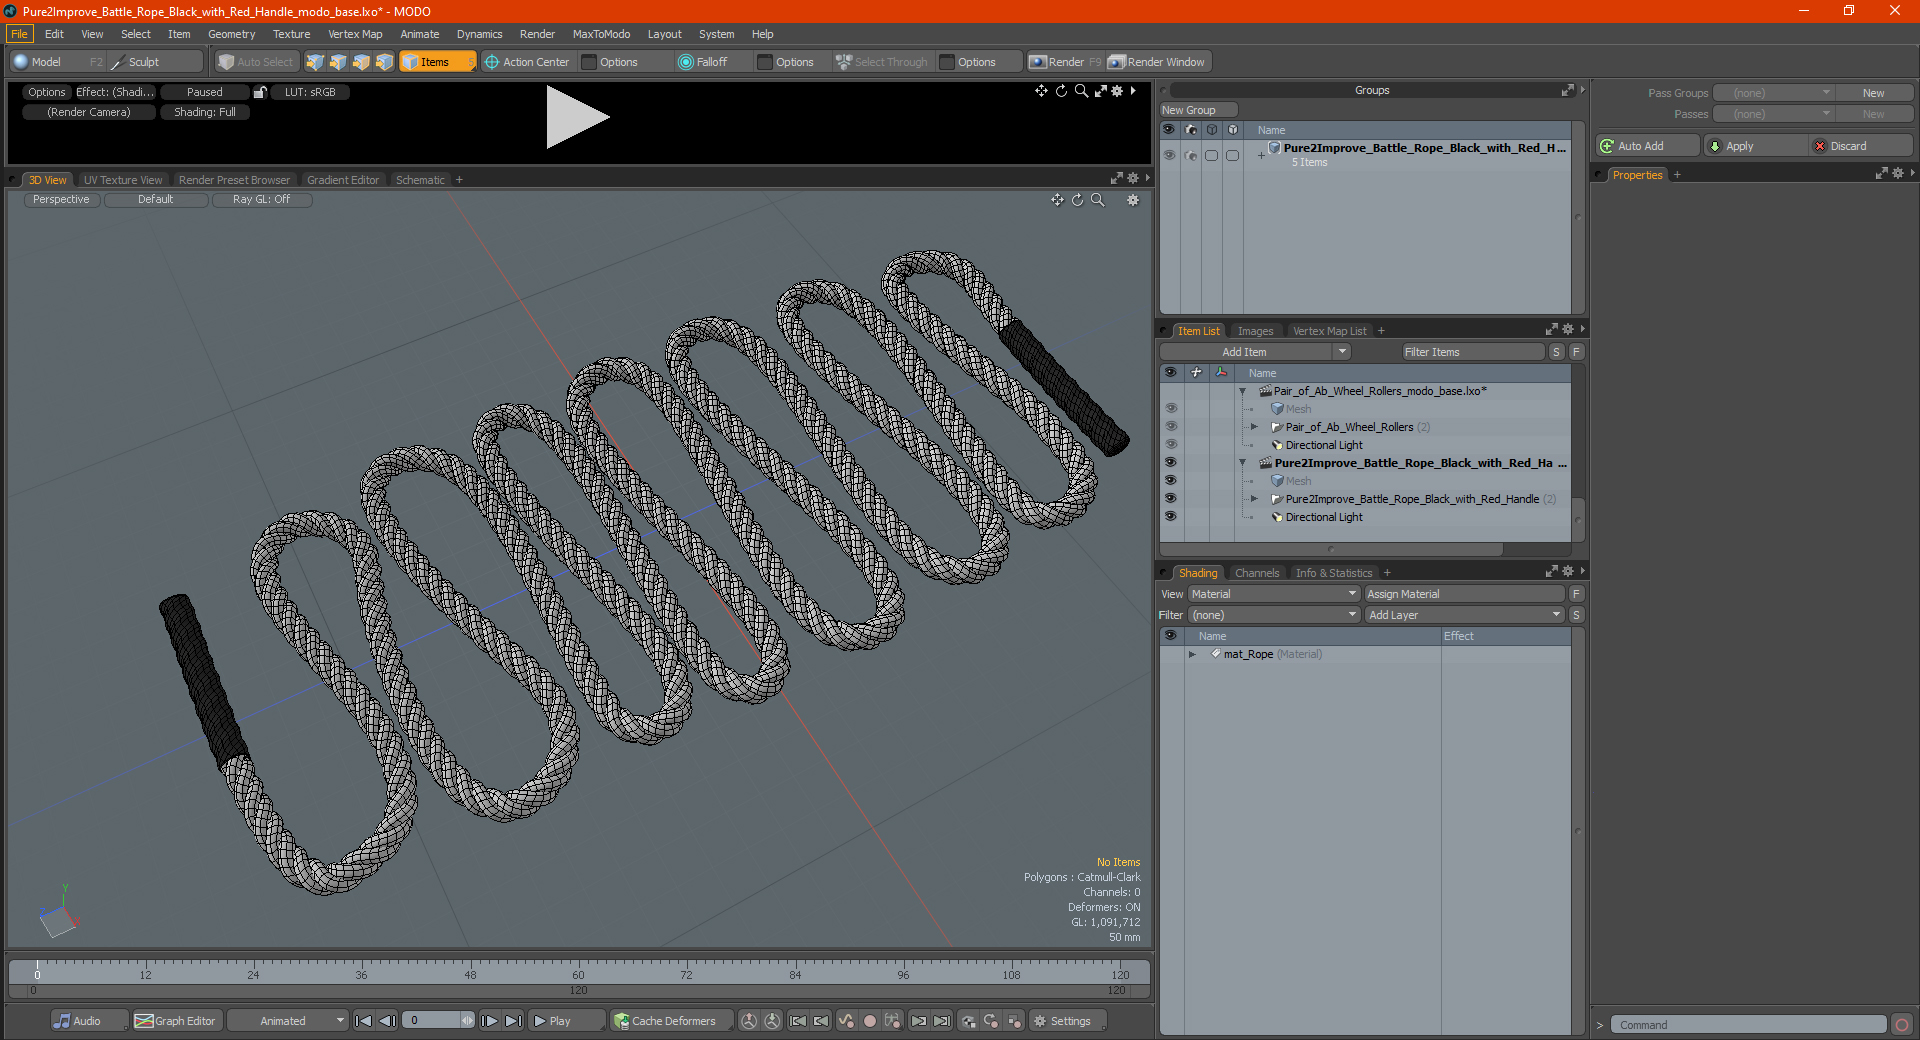Viewport: 1920px width, 1040px height.
Task: Open the Graph Editor
Action: [x=176, y=1021]
